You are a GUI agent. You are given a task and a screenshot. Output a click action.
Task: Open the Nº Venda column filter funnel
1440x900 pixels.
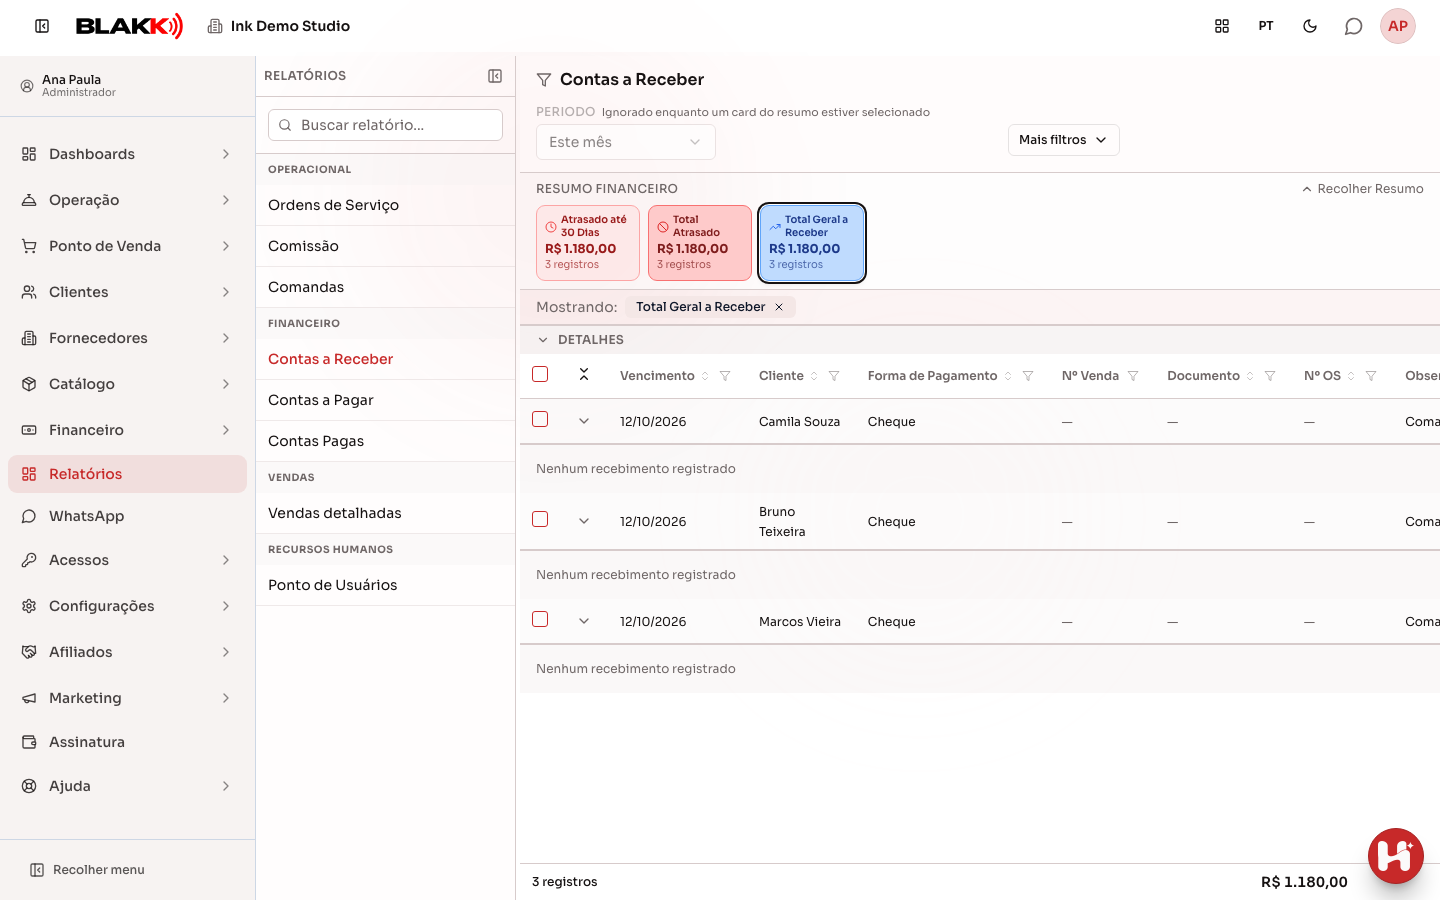[x=1133, y=376]
